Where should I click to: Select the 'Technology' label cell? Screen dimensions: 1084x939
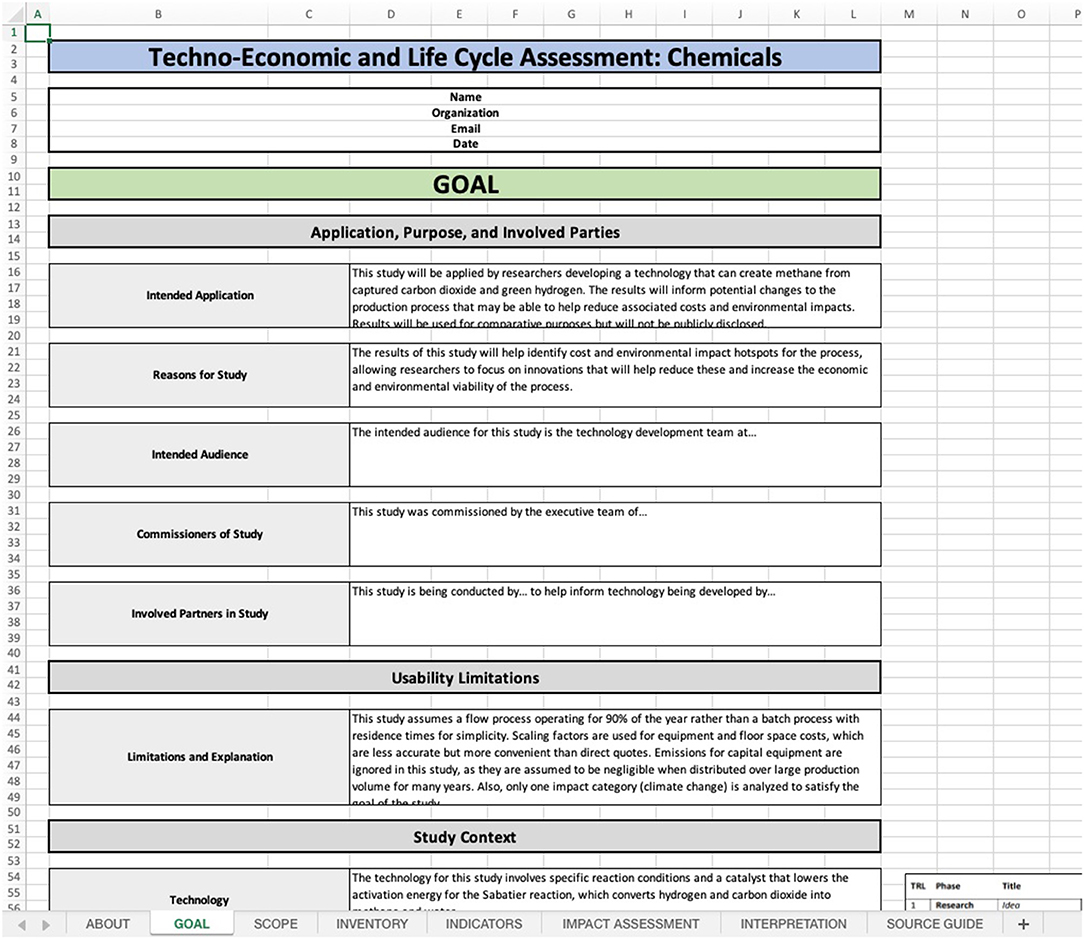200,891
